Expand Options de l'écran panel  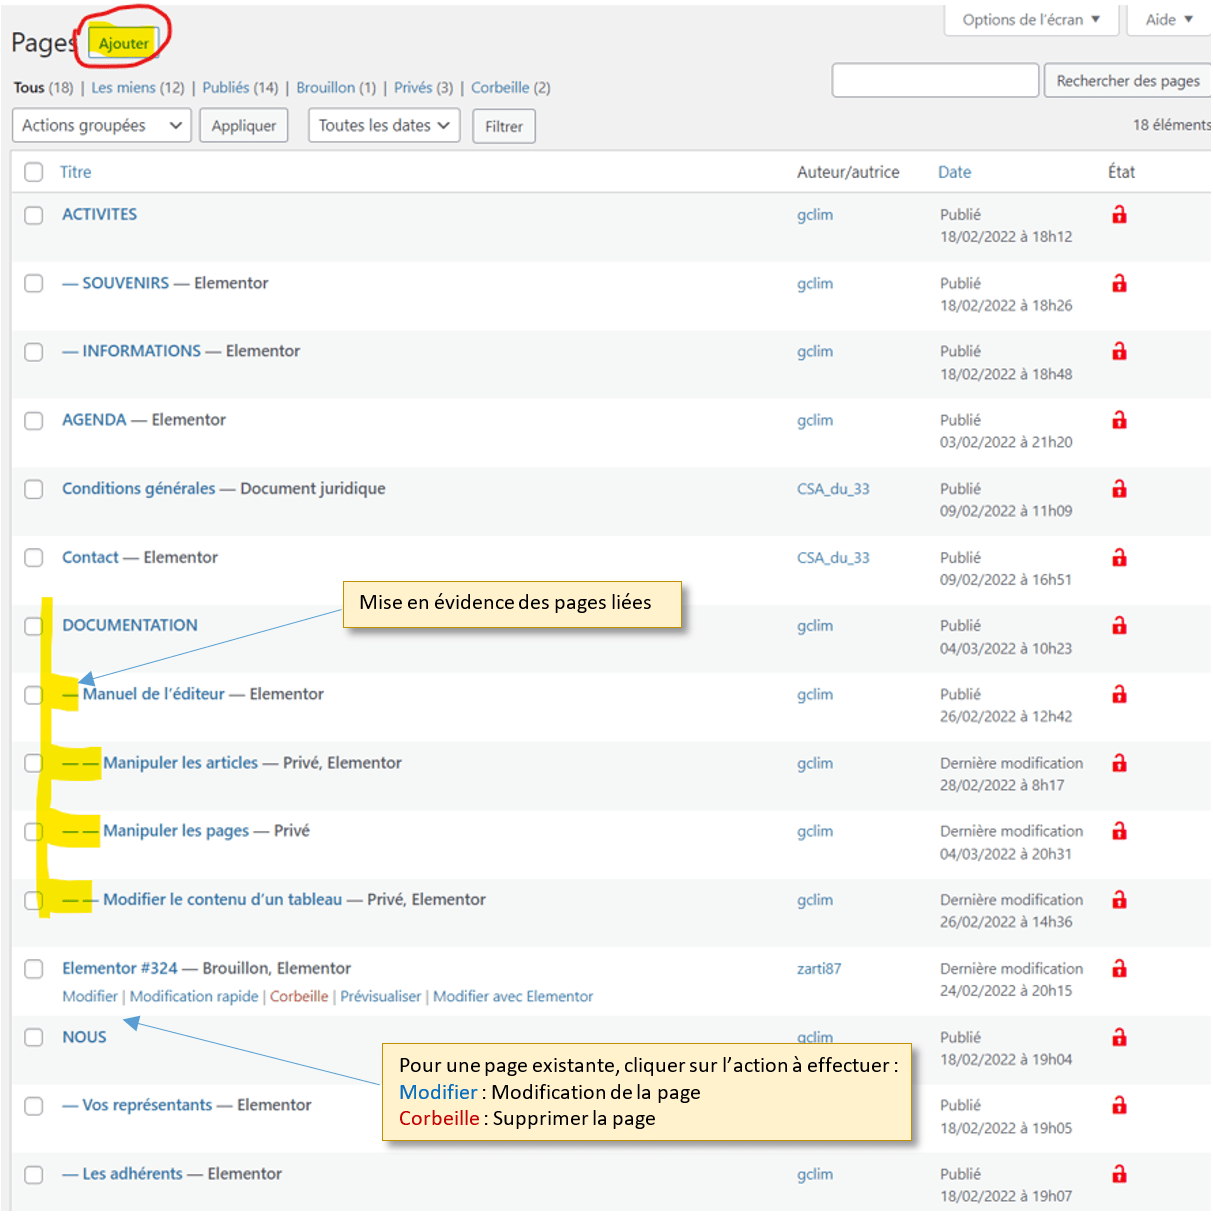point(1030,20)
